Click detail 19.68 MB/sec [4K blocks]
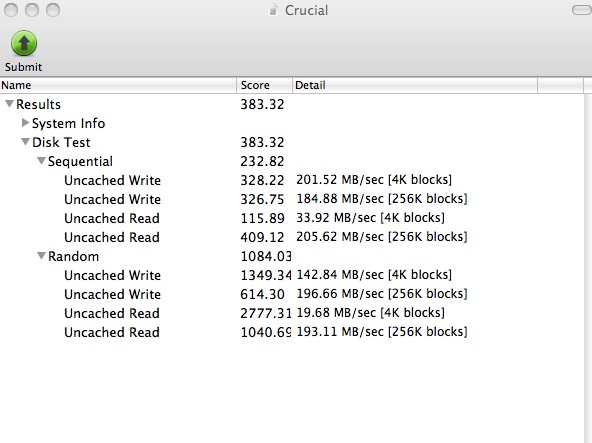 coord(370,313)
